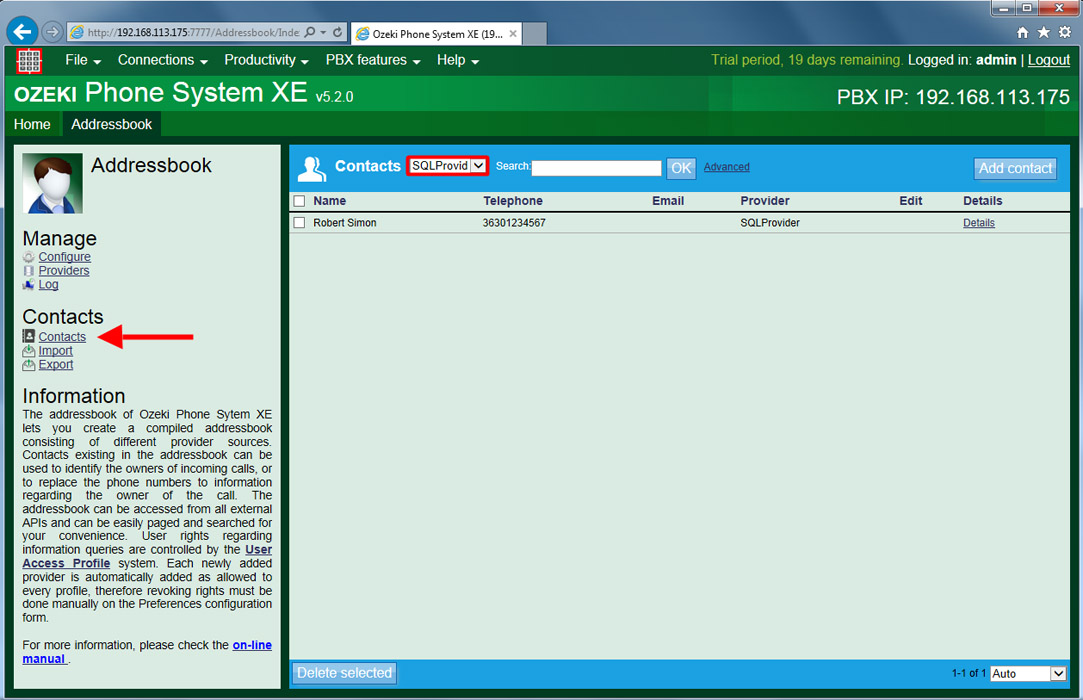Viewport: 1083px width, 700px height.
Task: Toggle the select-all checkbox in table header
Action: (299, 201)
